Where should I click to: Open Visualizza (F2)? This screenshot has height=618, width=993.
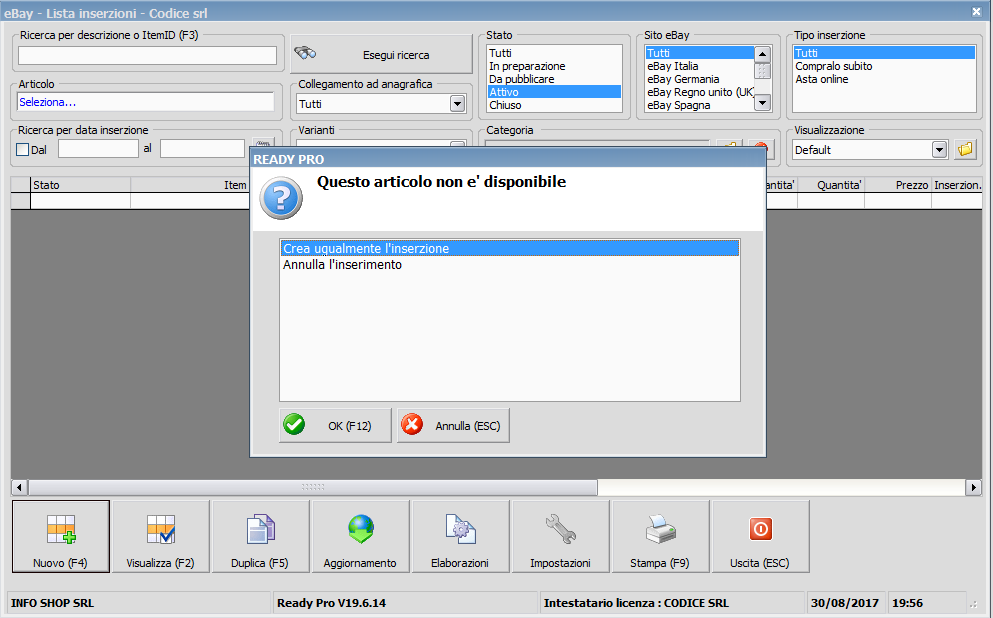(161, 536)
